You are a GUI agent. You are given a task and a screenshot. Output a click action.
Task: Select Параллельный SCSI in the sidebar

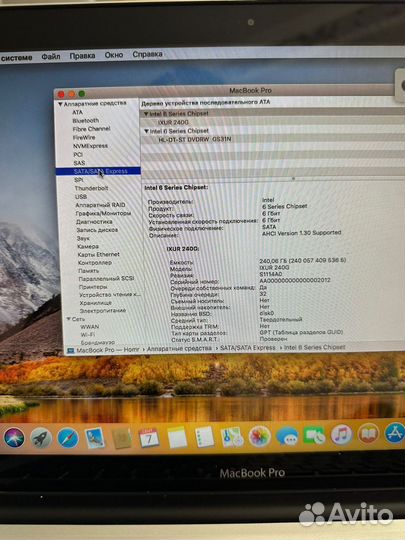(x=106, y=279)
